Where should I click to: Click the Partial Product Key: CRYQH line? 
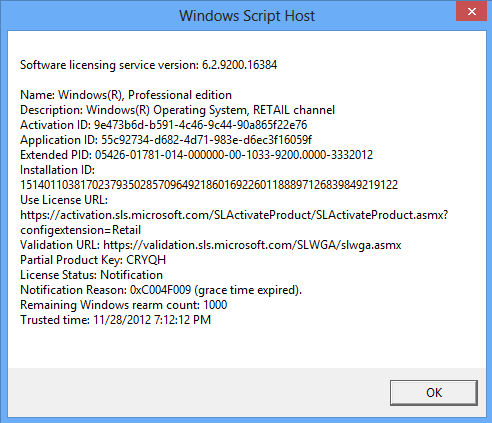pos(93,260)
